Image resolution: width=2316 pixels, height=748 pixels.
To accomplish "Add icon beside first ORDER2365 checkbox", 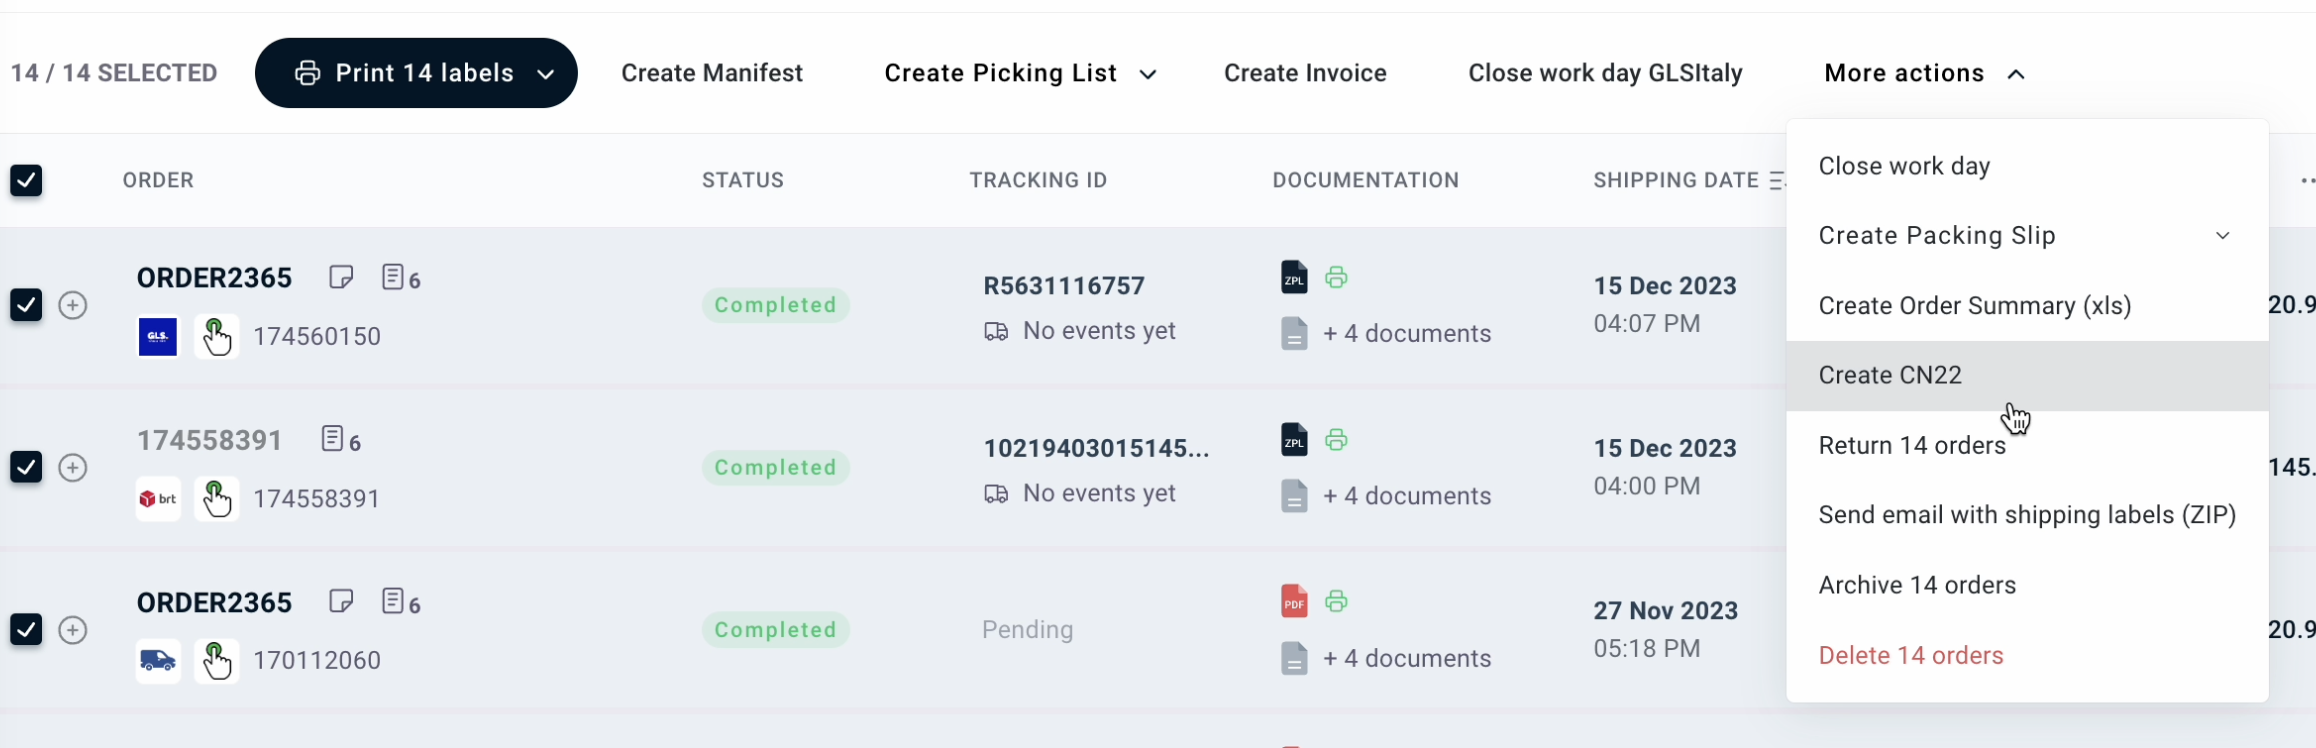I will pos(73,305).
